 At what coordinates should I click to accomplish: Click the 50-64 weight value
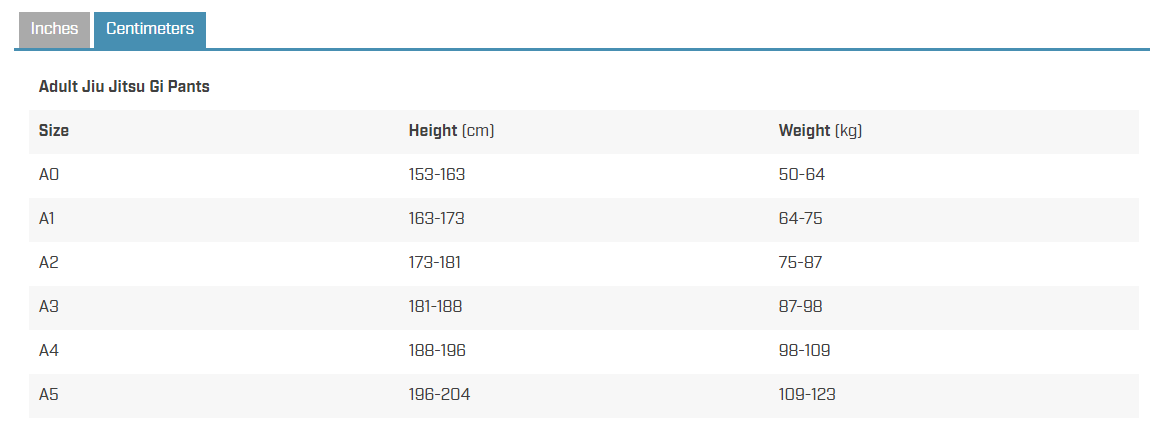(x=802, y=175)
